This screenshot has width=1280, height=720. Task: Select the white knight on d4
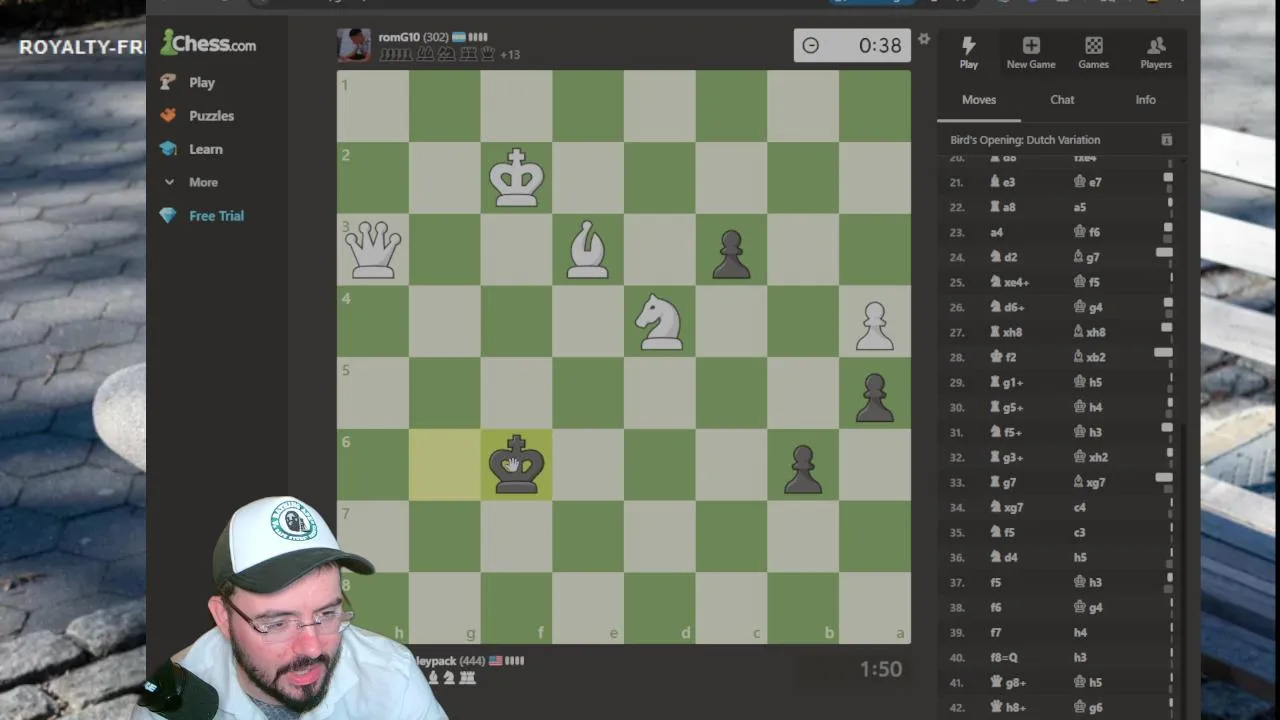click(660, 322)
